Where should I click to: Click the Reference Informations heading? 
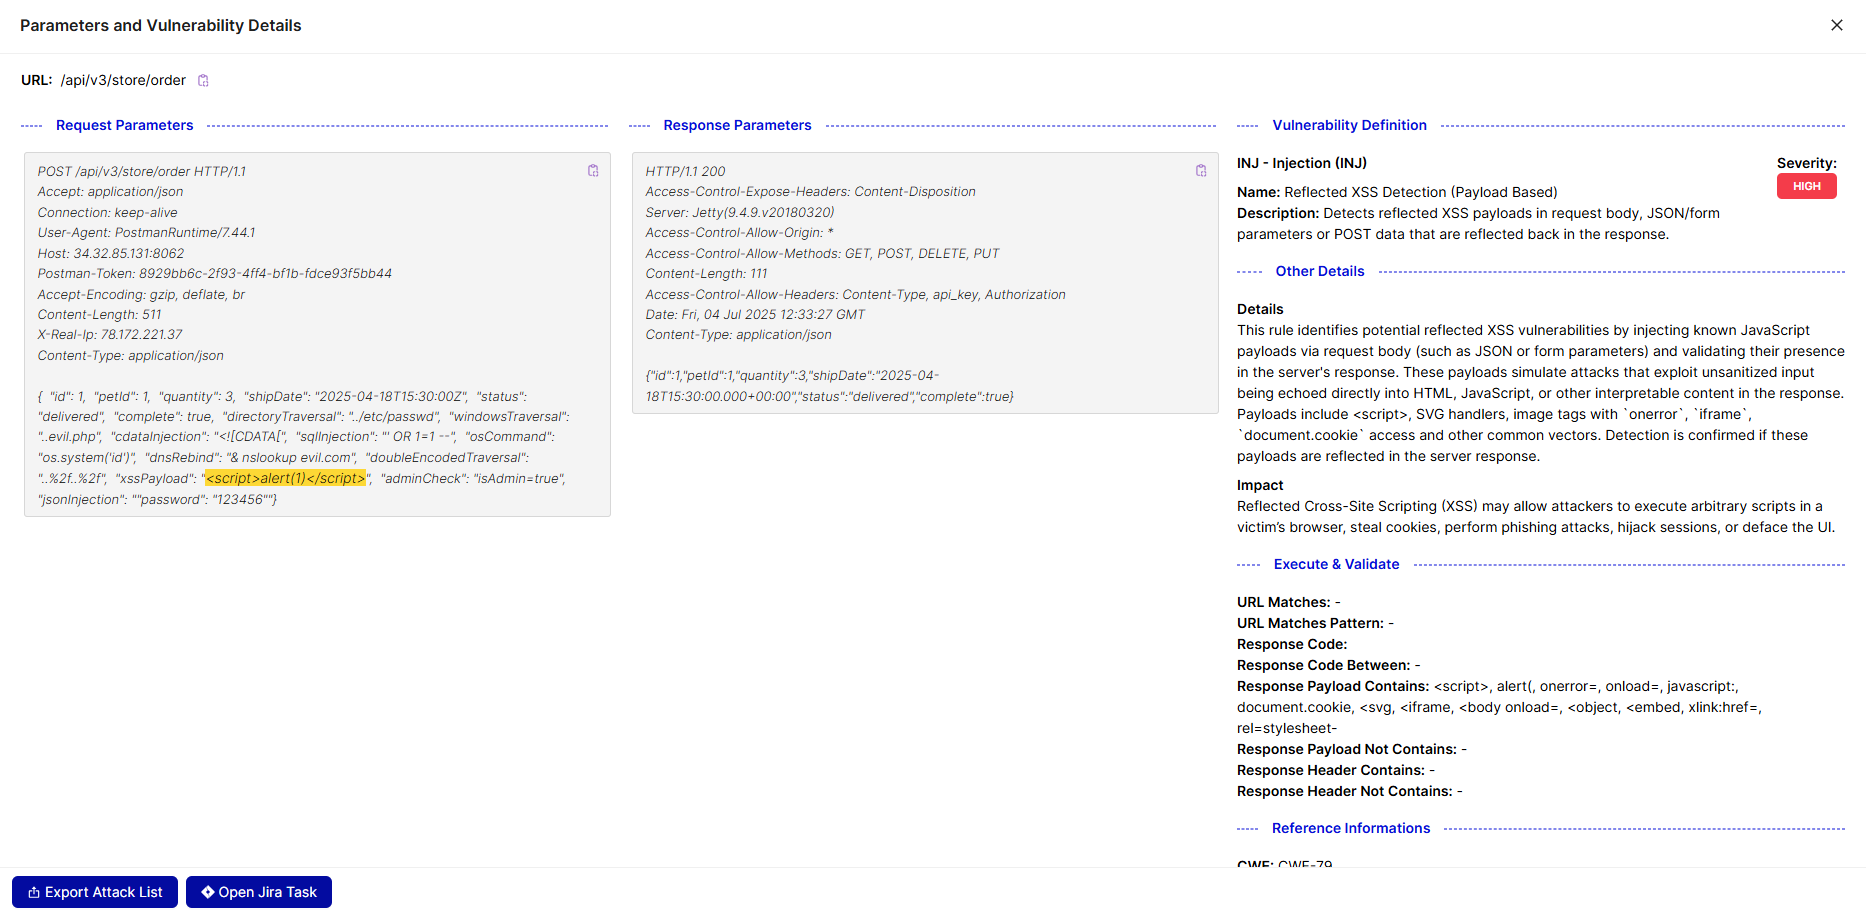pos(1350,828)
